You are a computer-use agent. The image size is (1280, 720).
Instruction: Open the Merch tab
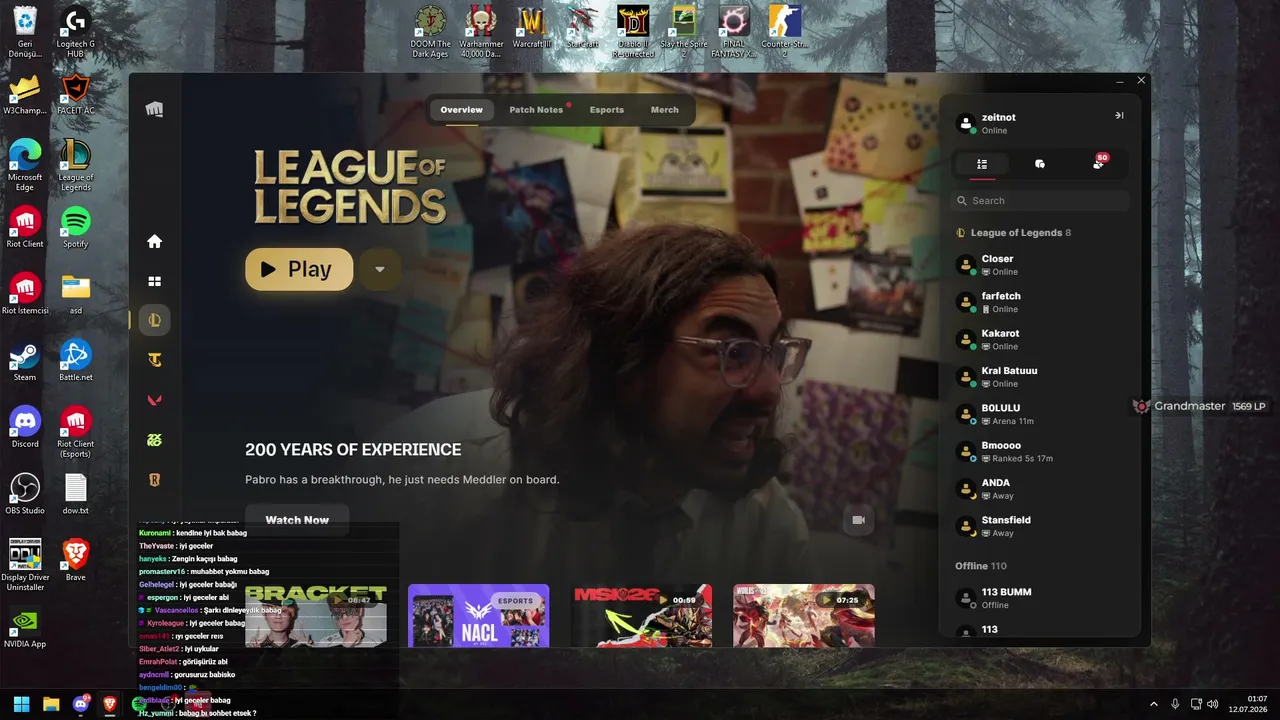(x=664, y=110)
